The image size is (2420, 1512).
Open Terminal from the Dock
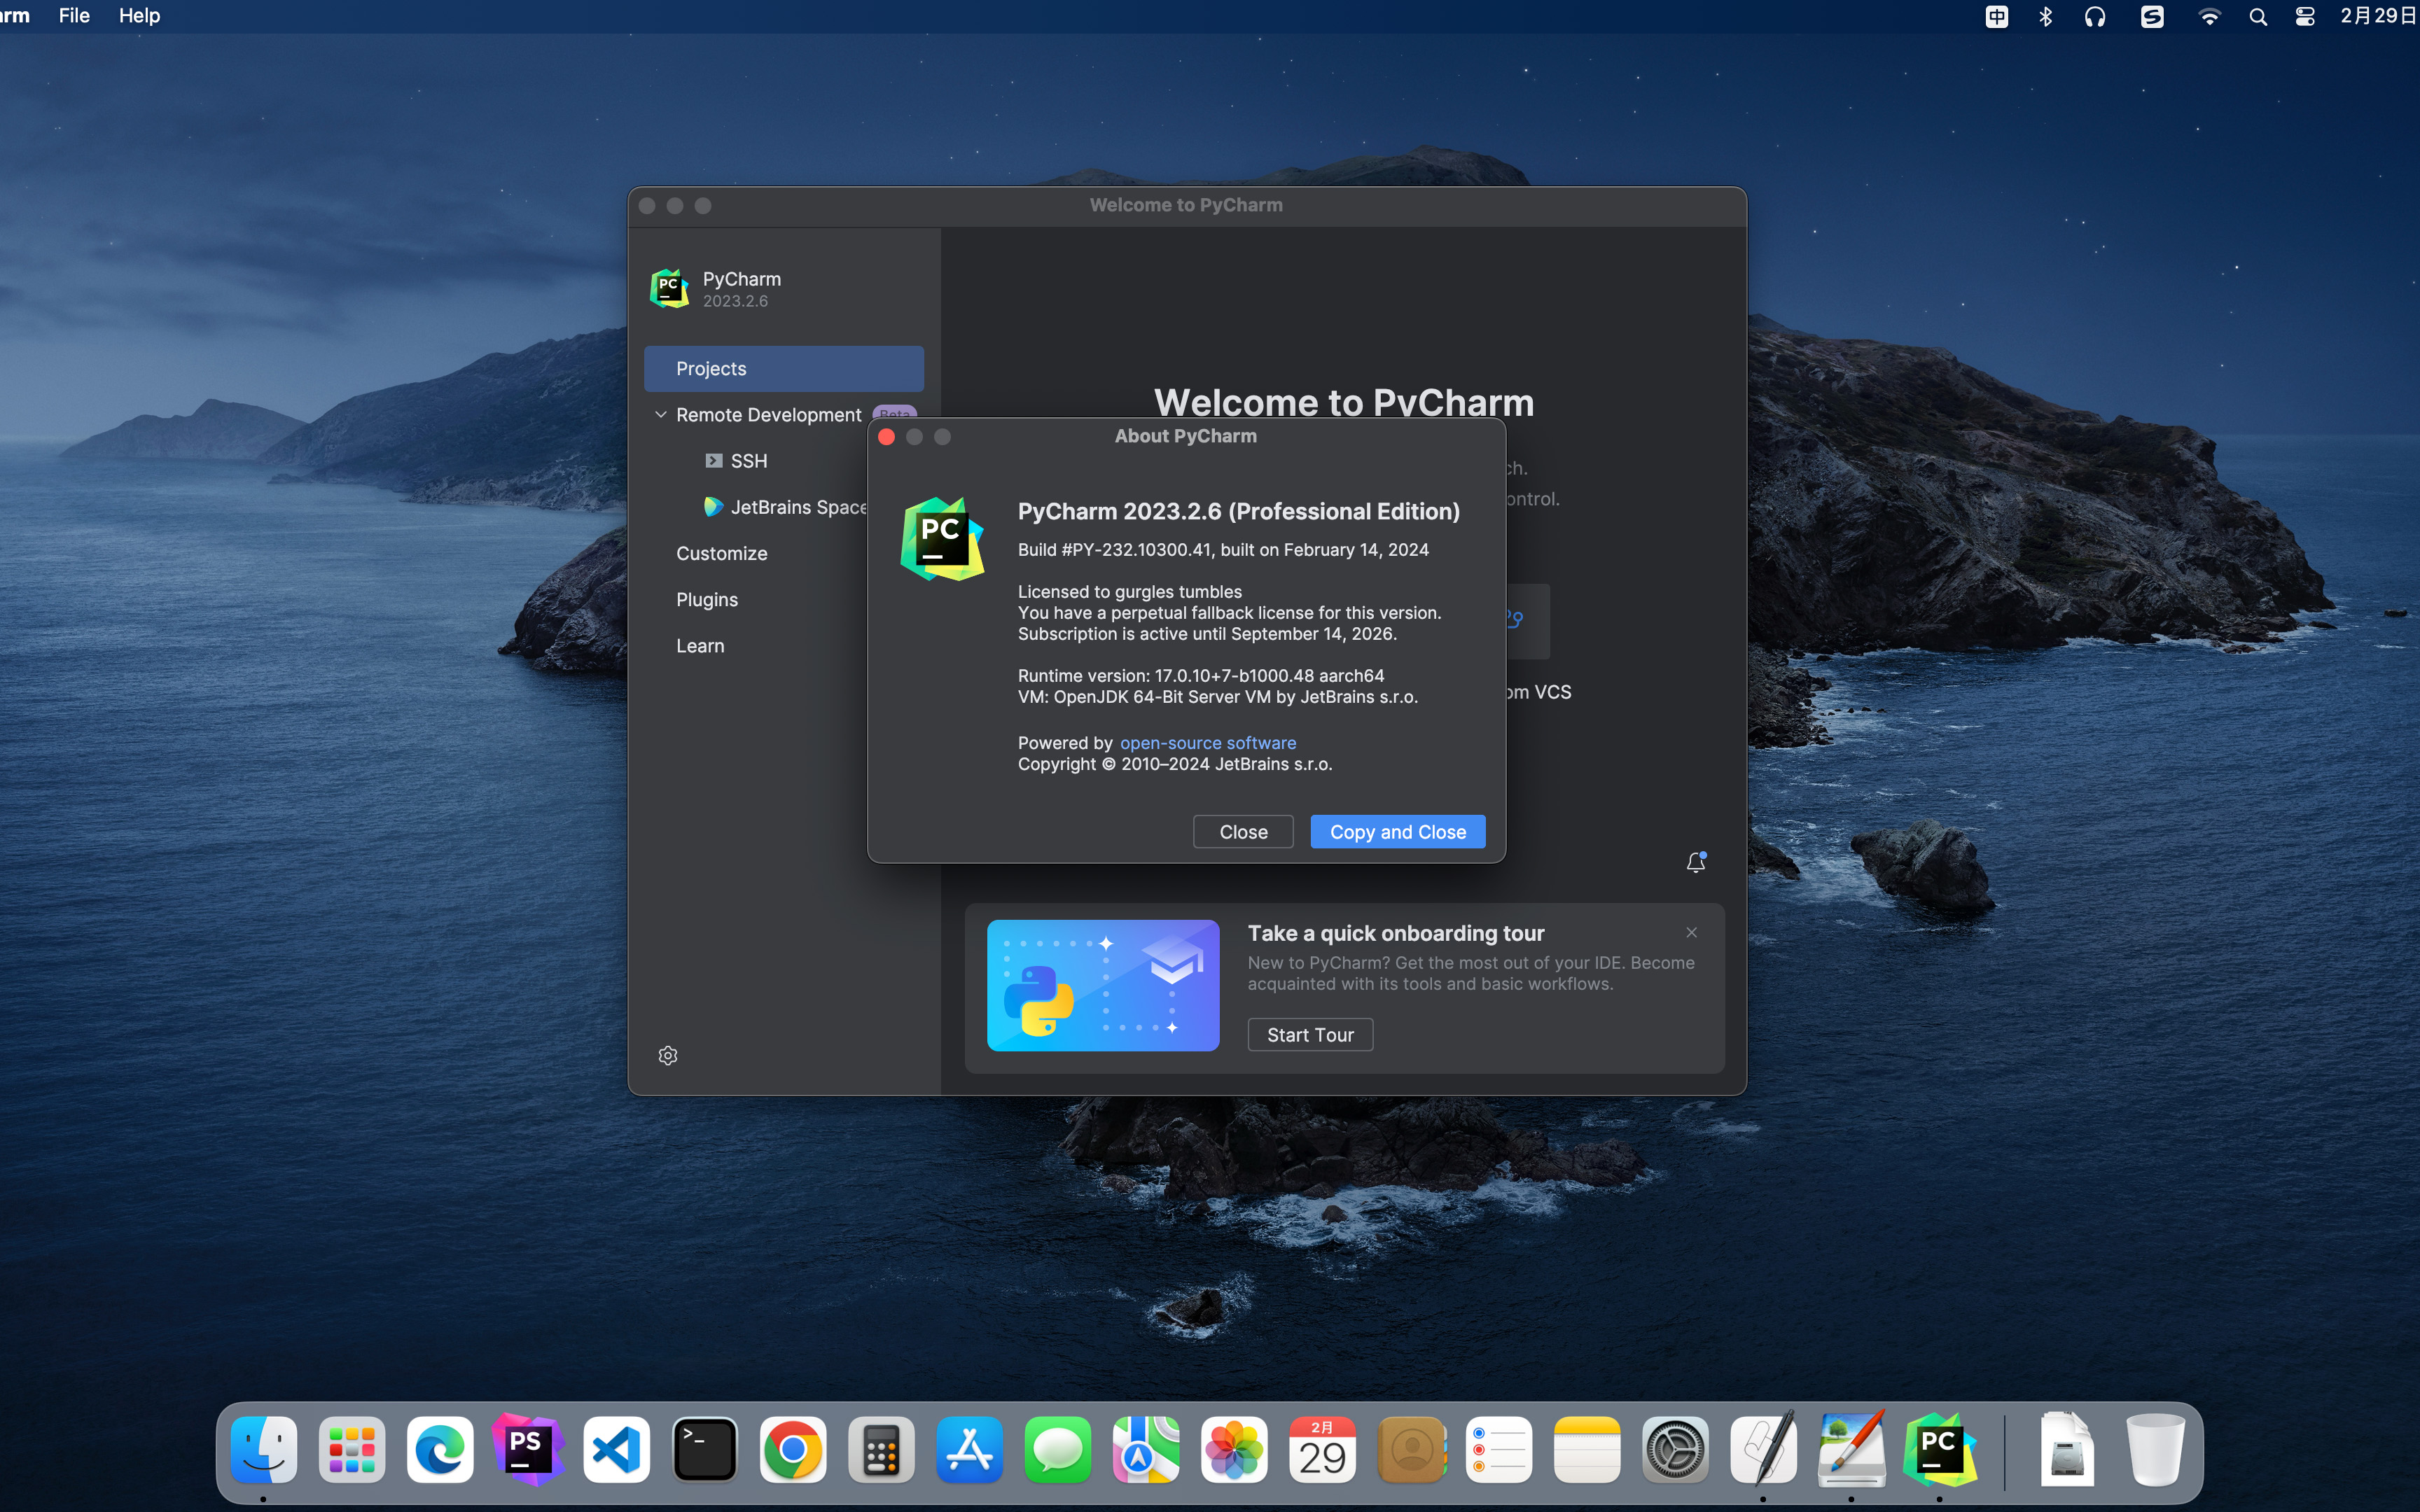point(704,1450)
